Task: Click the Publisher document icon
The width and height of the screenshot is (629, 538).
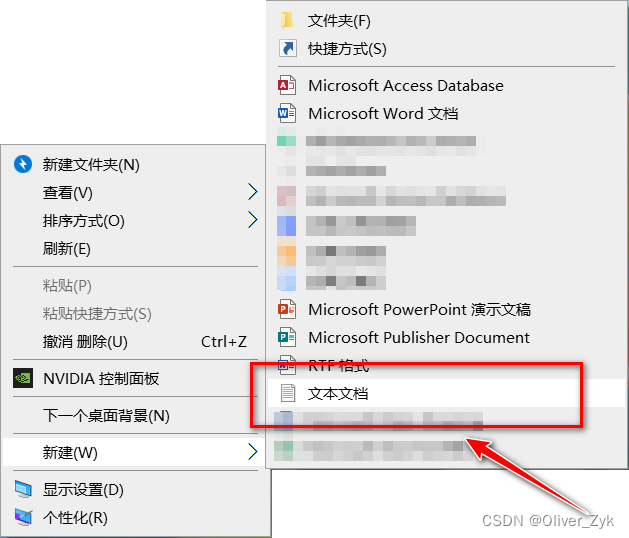Action: coord(287,337)
